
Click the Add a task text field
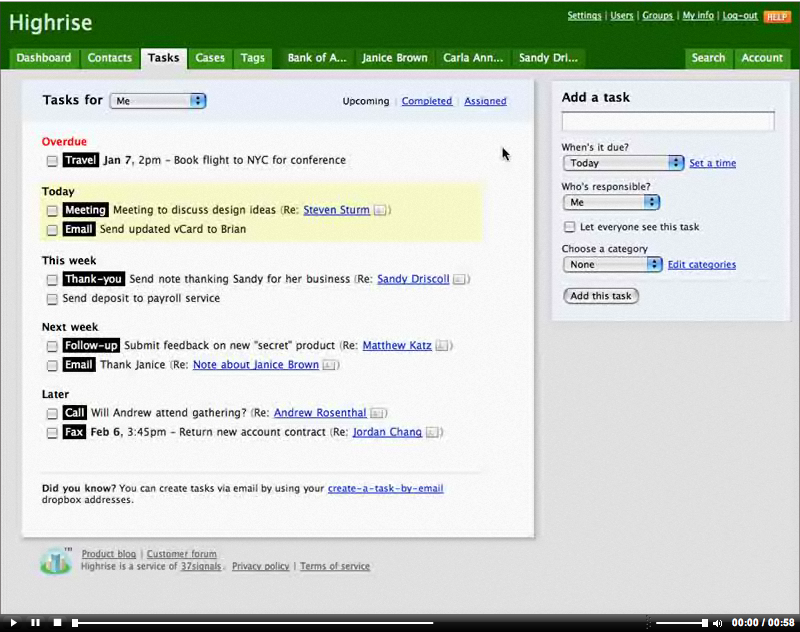(668, 121)
